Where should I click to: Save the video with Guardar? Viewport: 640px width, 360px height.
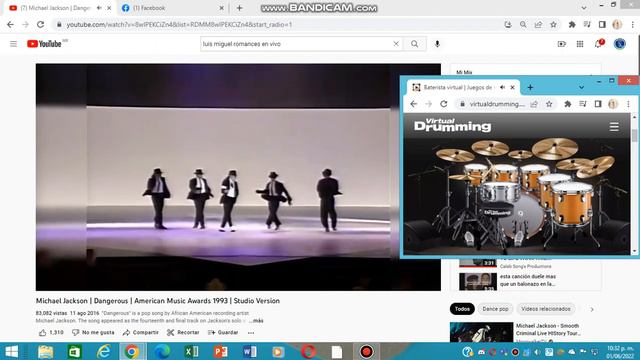[223, 333]
